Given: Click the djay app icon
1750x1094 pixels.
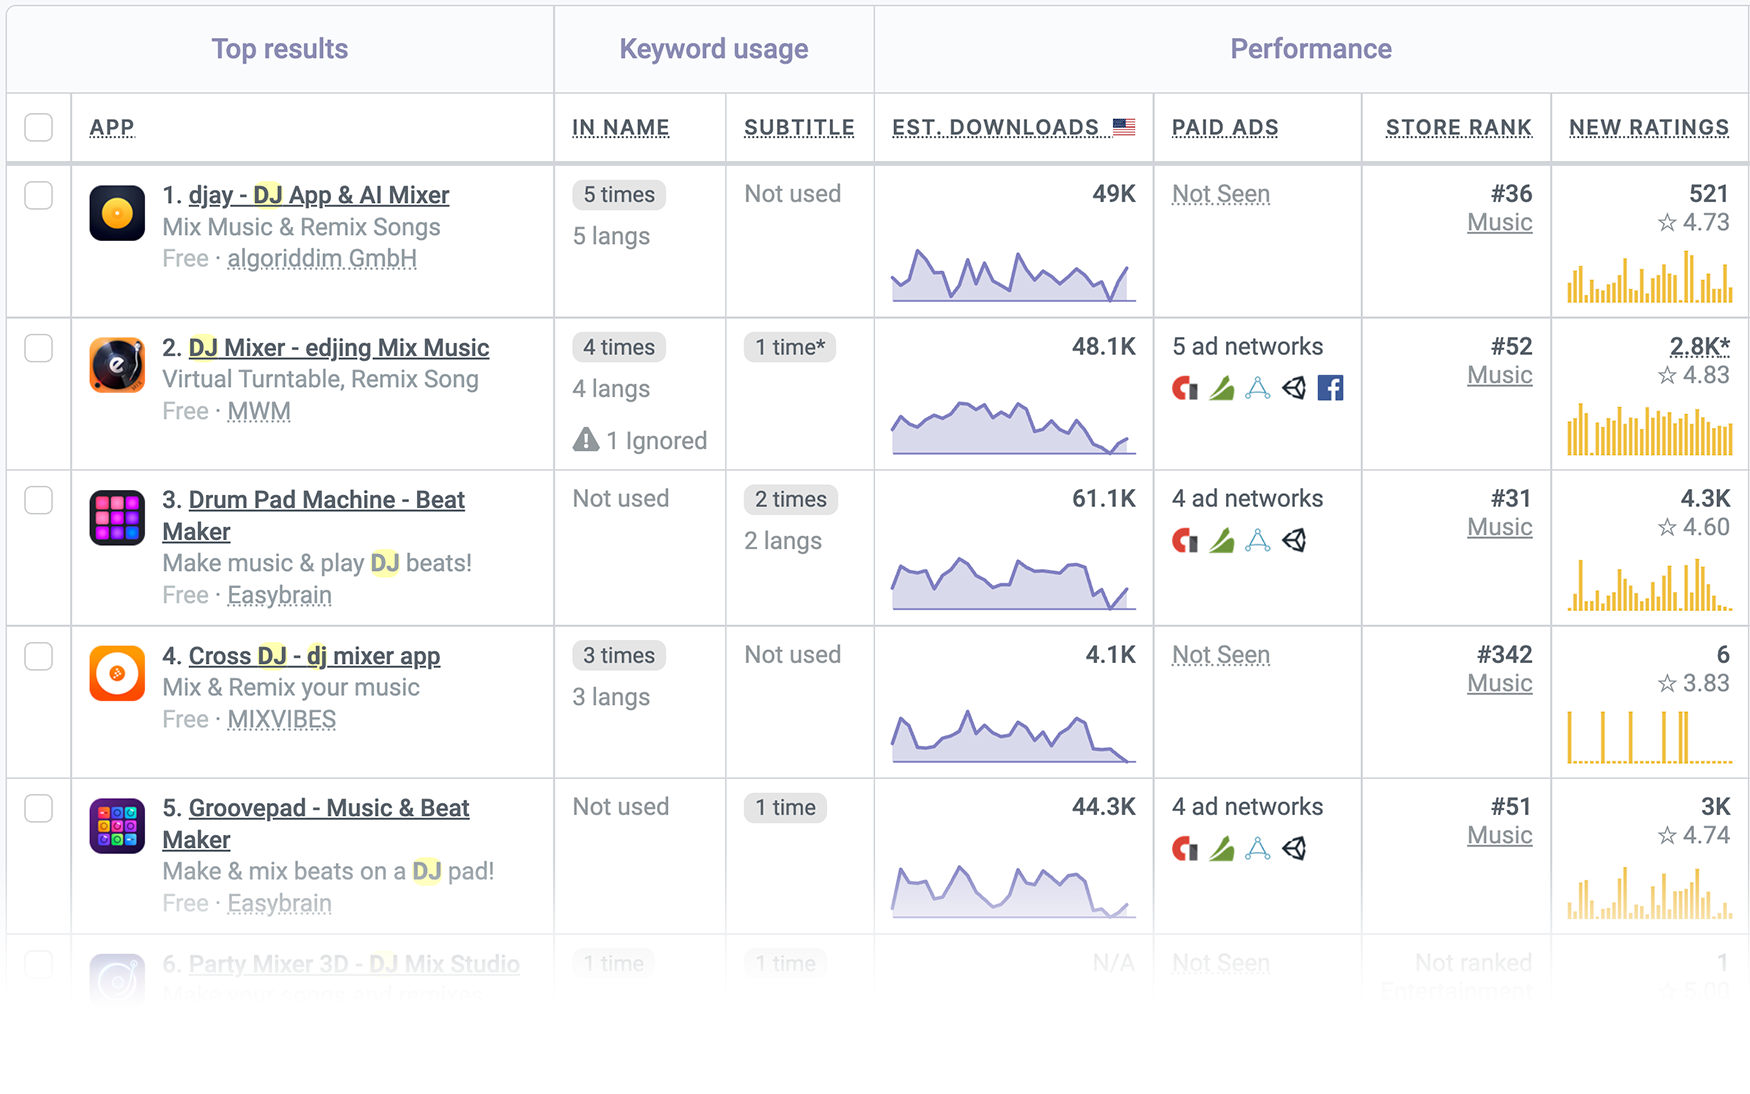Looking at the screenshot, I should pos(117,213).
